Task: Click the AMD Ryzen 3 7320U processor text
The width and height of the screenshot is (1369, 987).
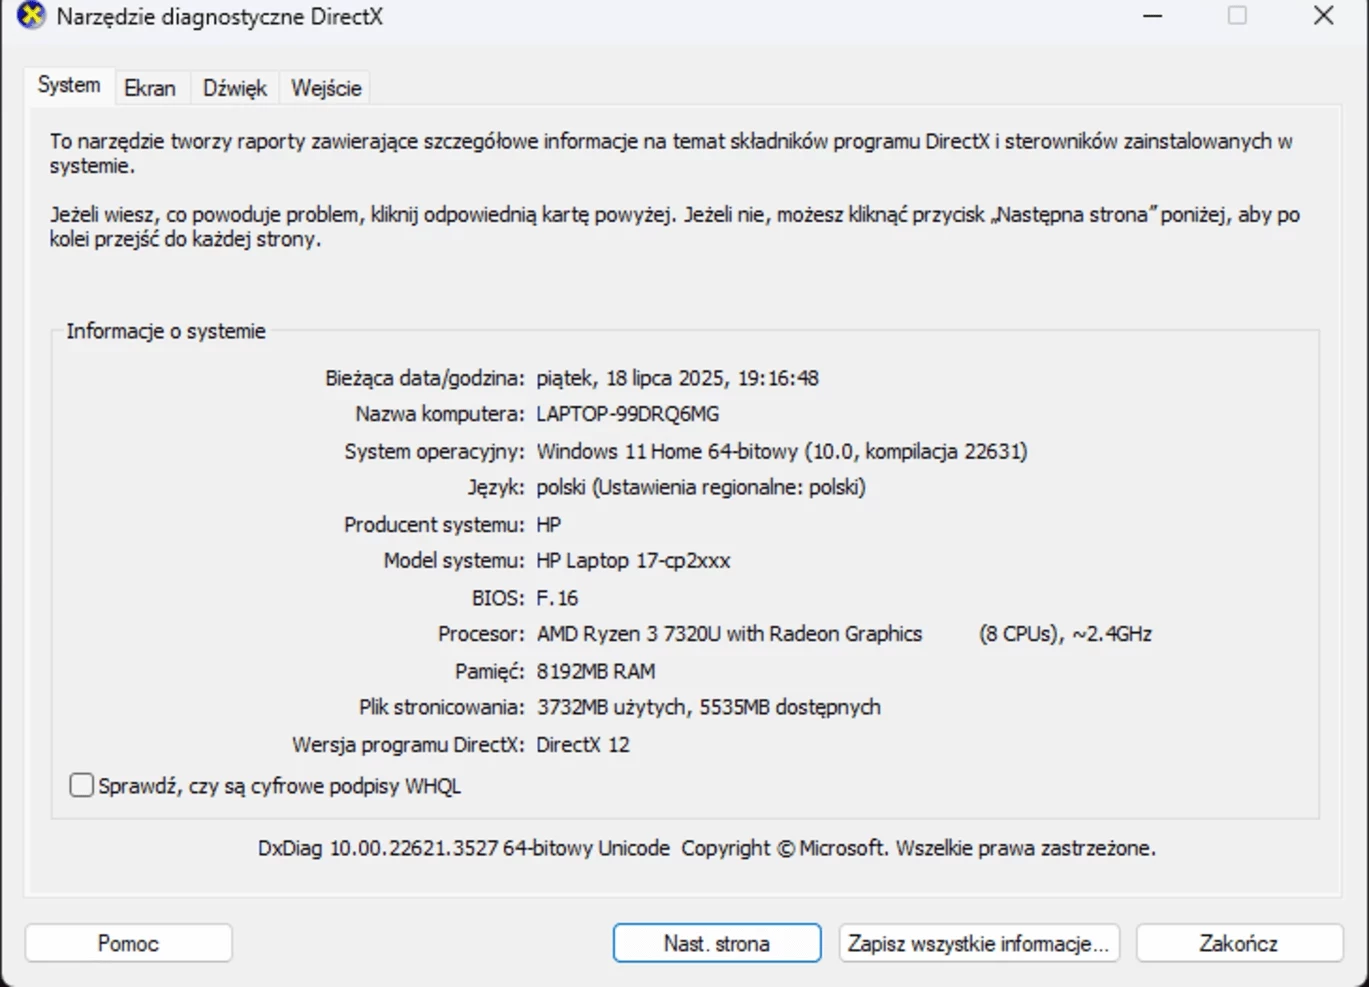Action: [729, 634]
